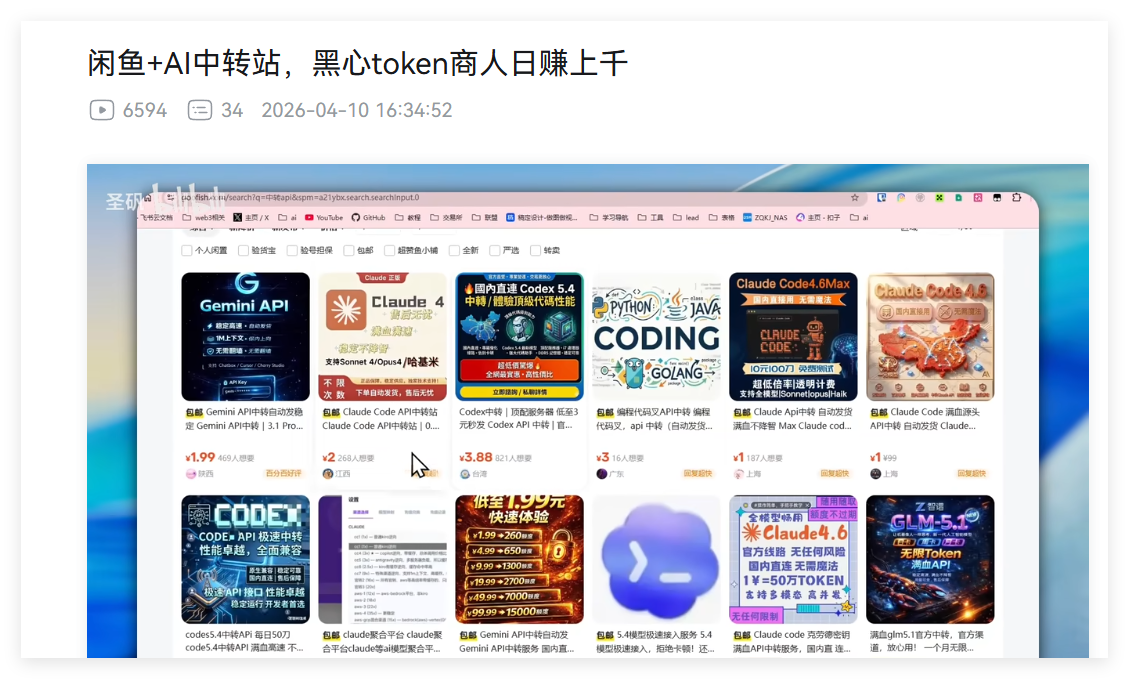Click the 469人想要 text
Image resolution: width=1129 pixels, height=679 pixels.
tap(236, 458)
